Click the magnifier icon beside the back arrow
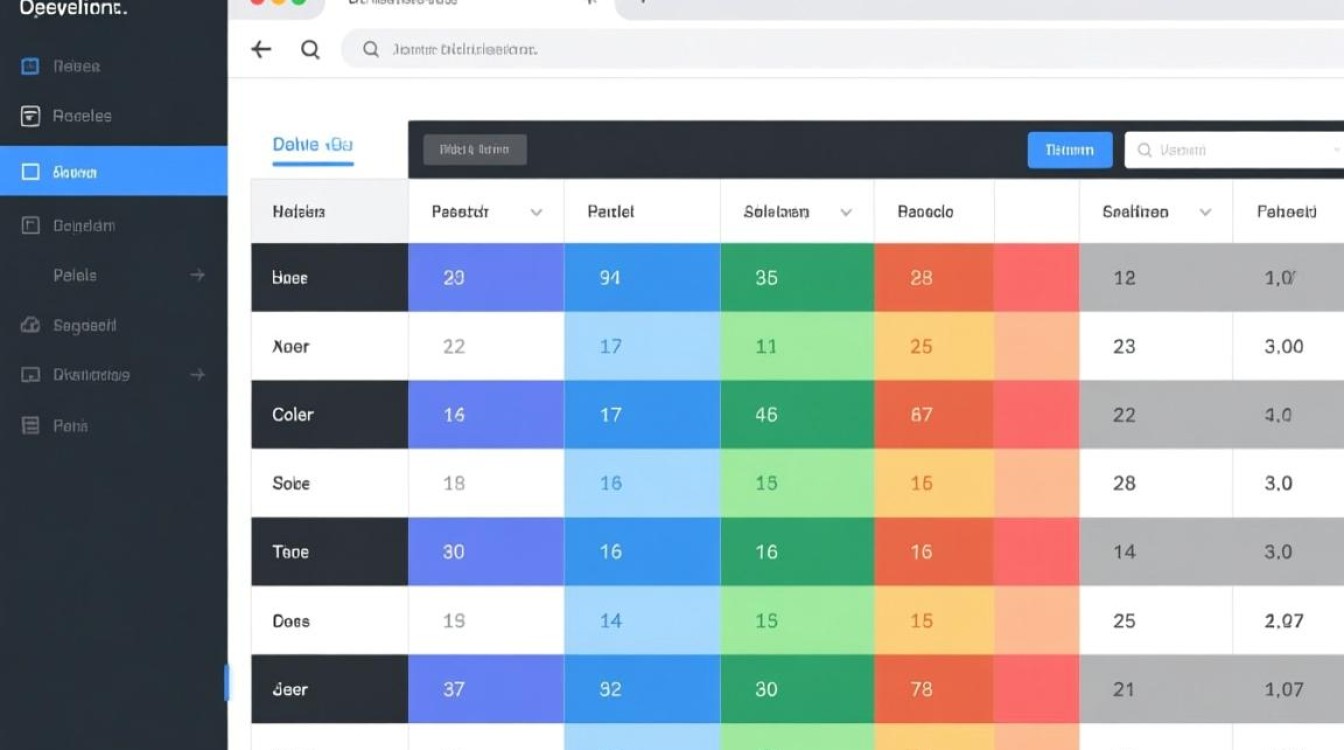The height and width of the screenshot is (750, 1344). pyautogui.click(x=310, y=49)
